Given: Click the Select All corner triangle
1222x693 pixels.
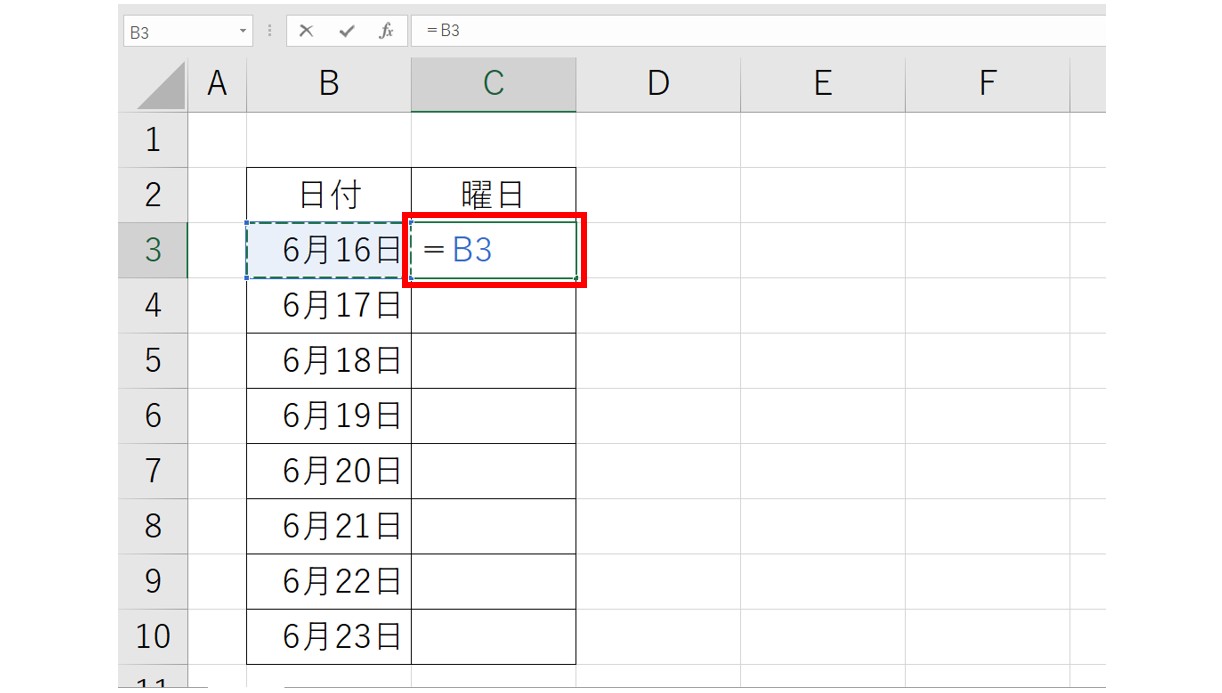Looking at the screenshot, I should (x=162, y=87).
